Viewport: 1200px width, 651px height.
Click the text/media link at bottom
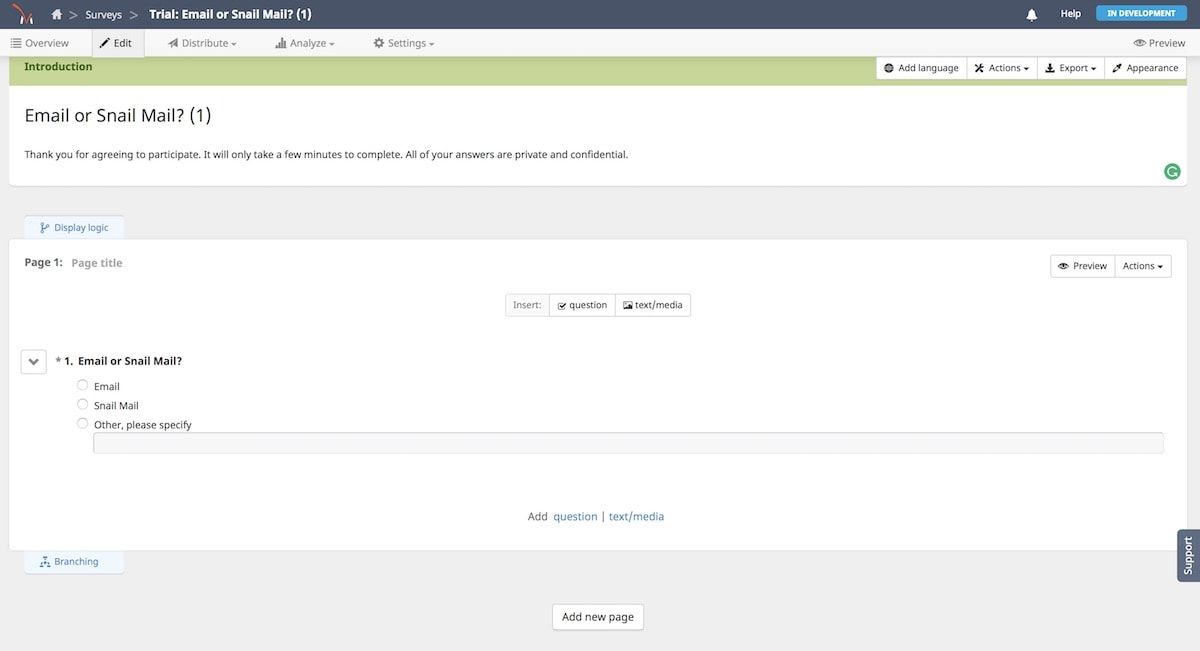(636, 517)
